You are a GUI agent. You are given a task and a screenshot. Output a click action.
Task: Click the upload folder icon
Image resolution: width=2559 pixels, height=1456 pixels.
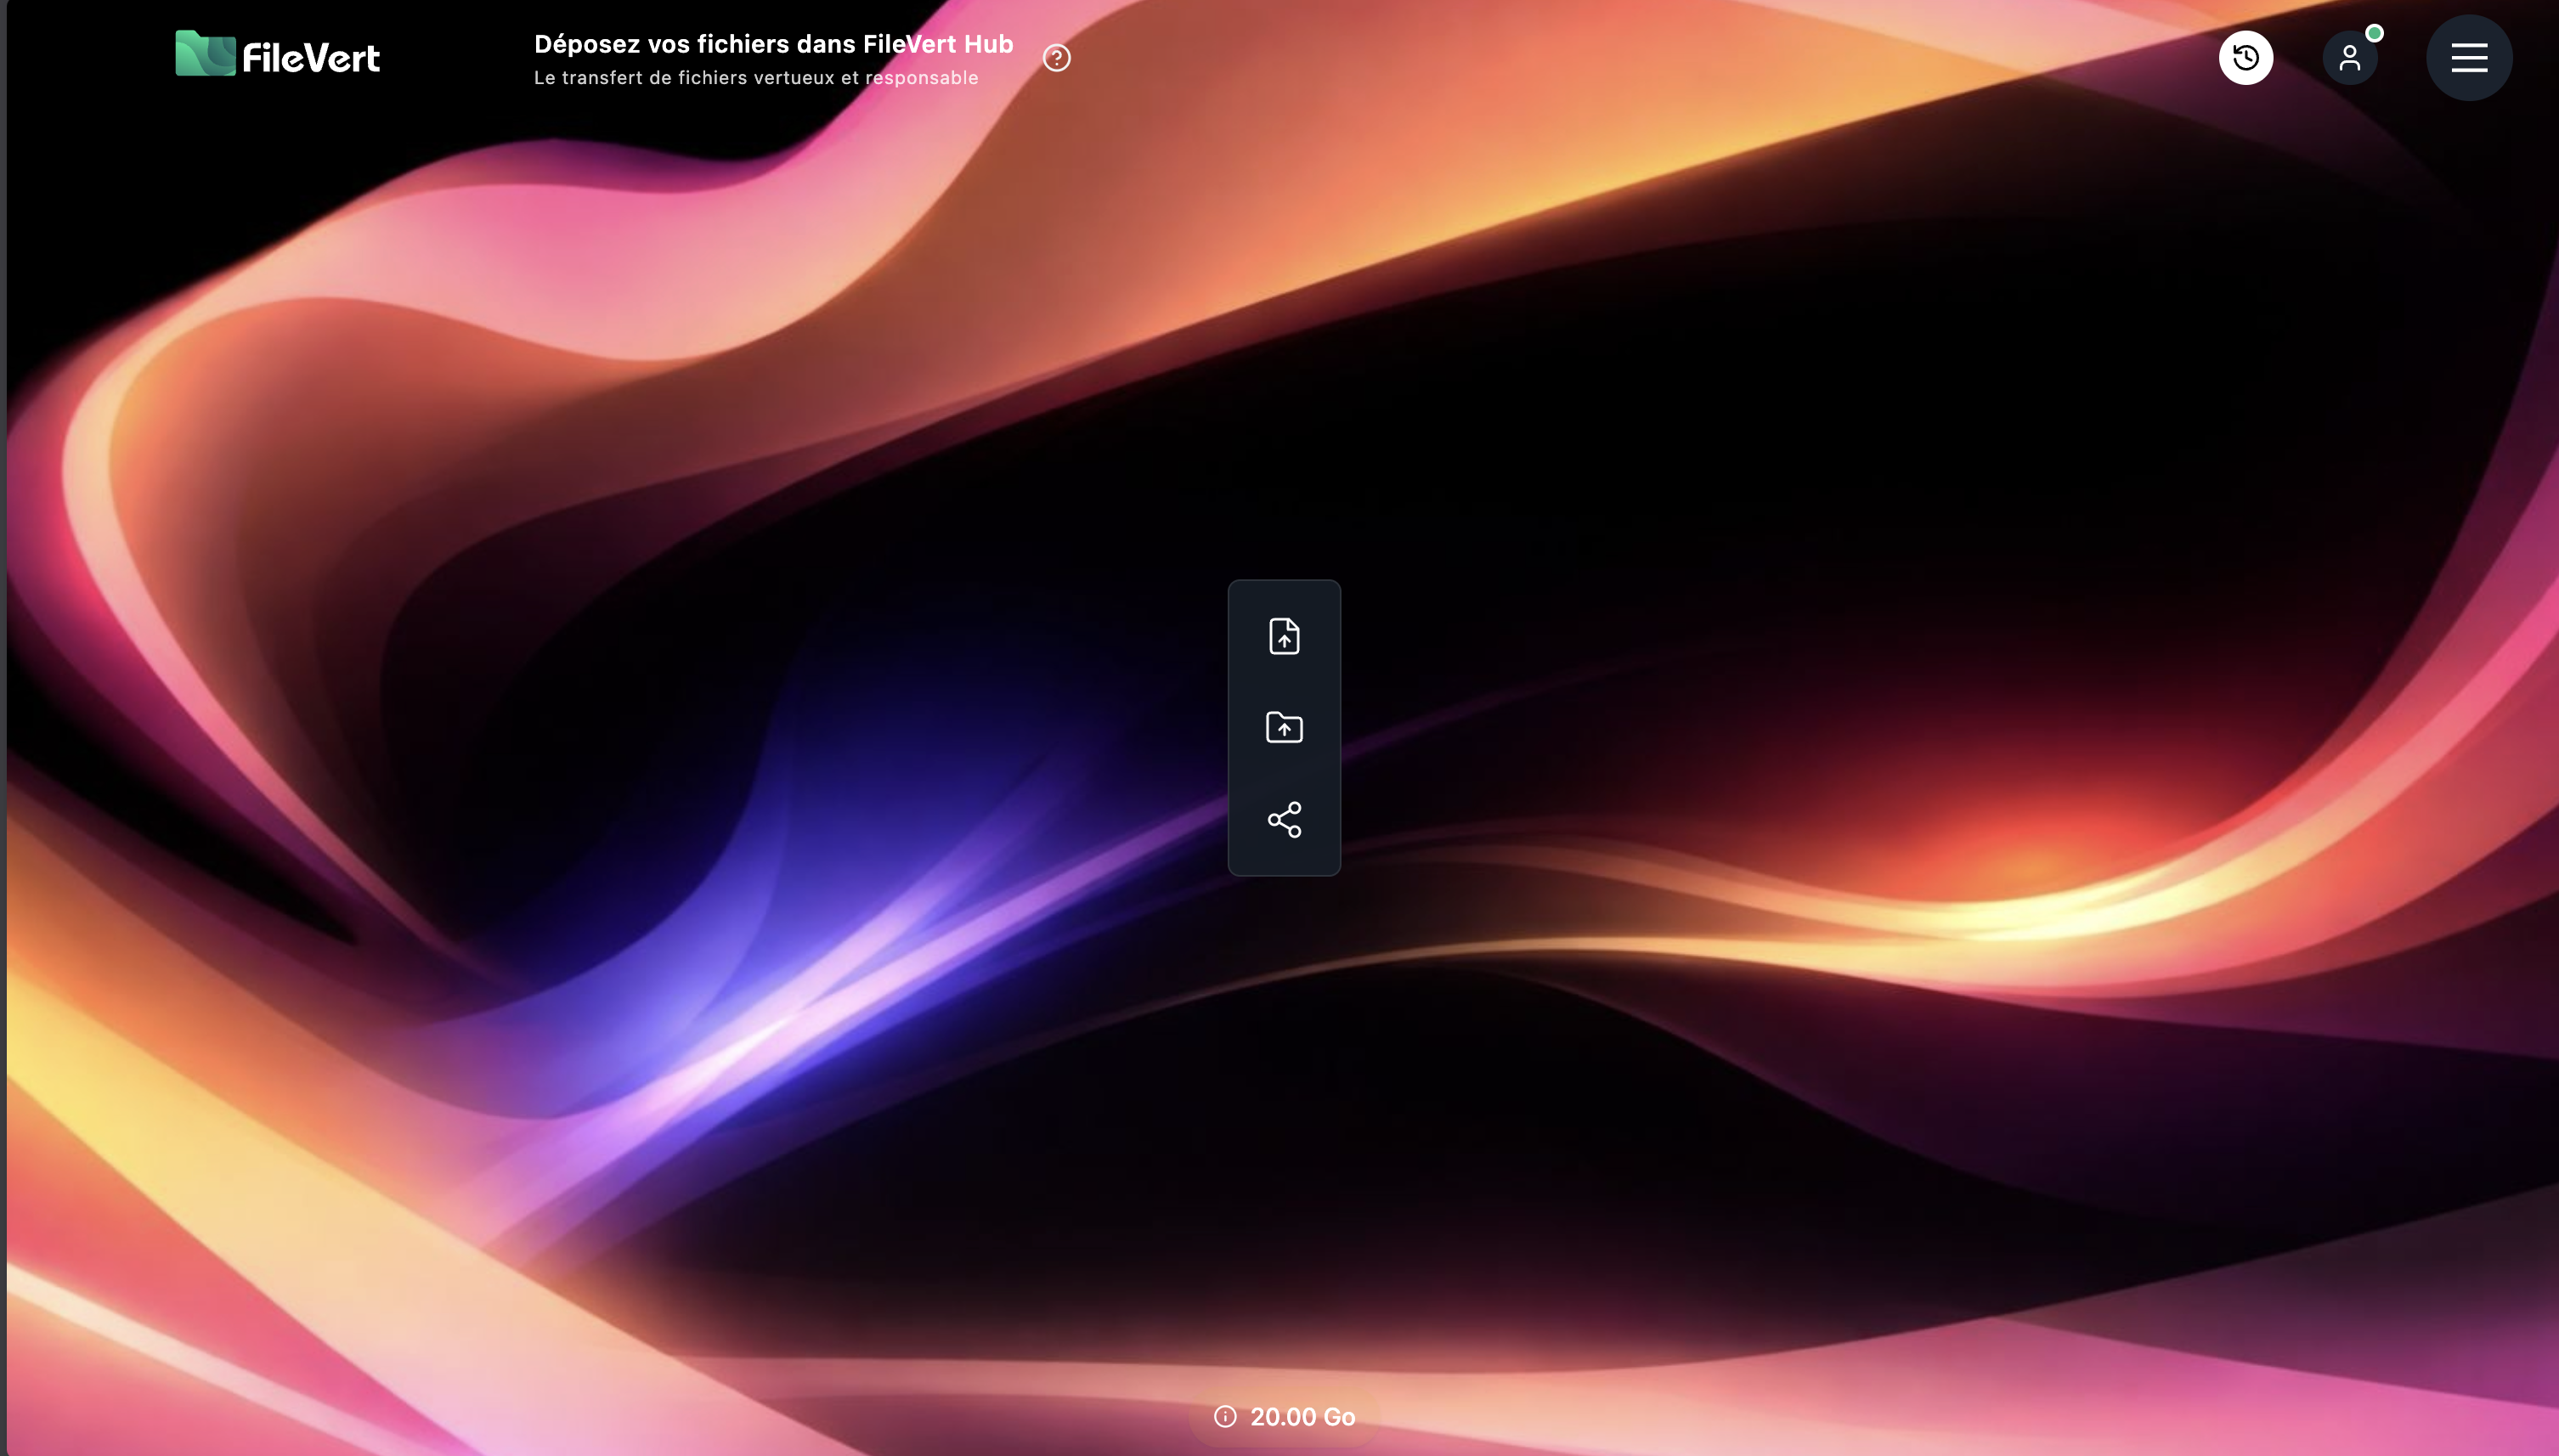[x=1284, y=727]
